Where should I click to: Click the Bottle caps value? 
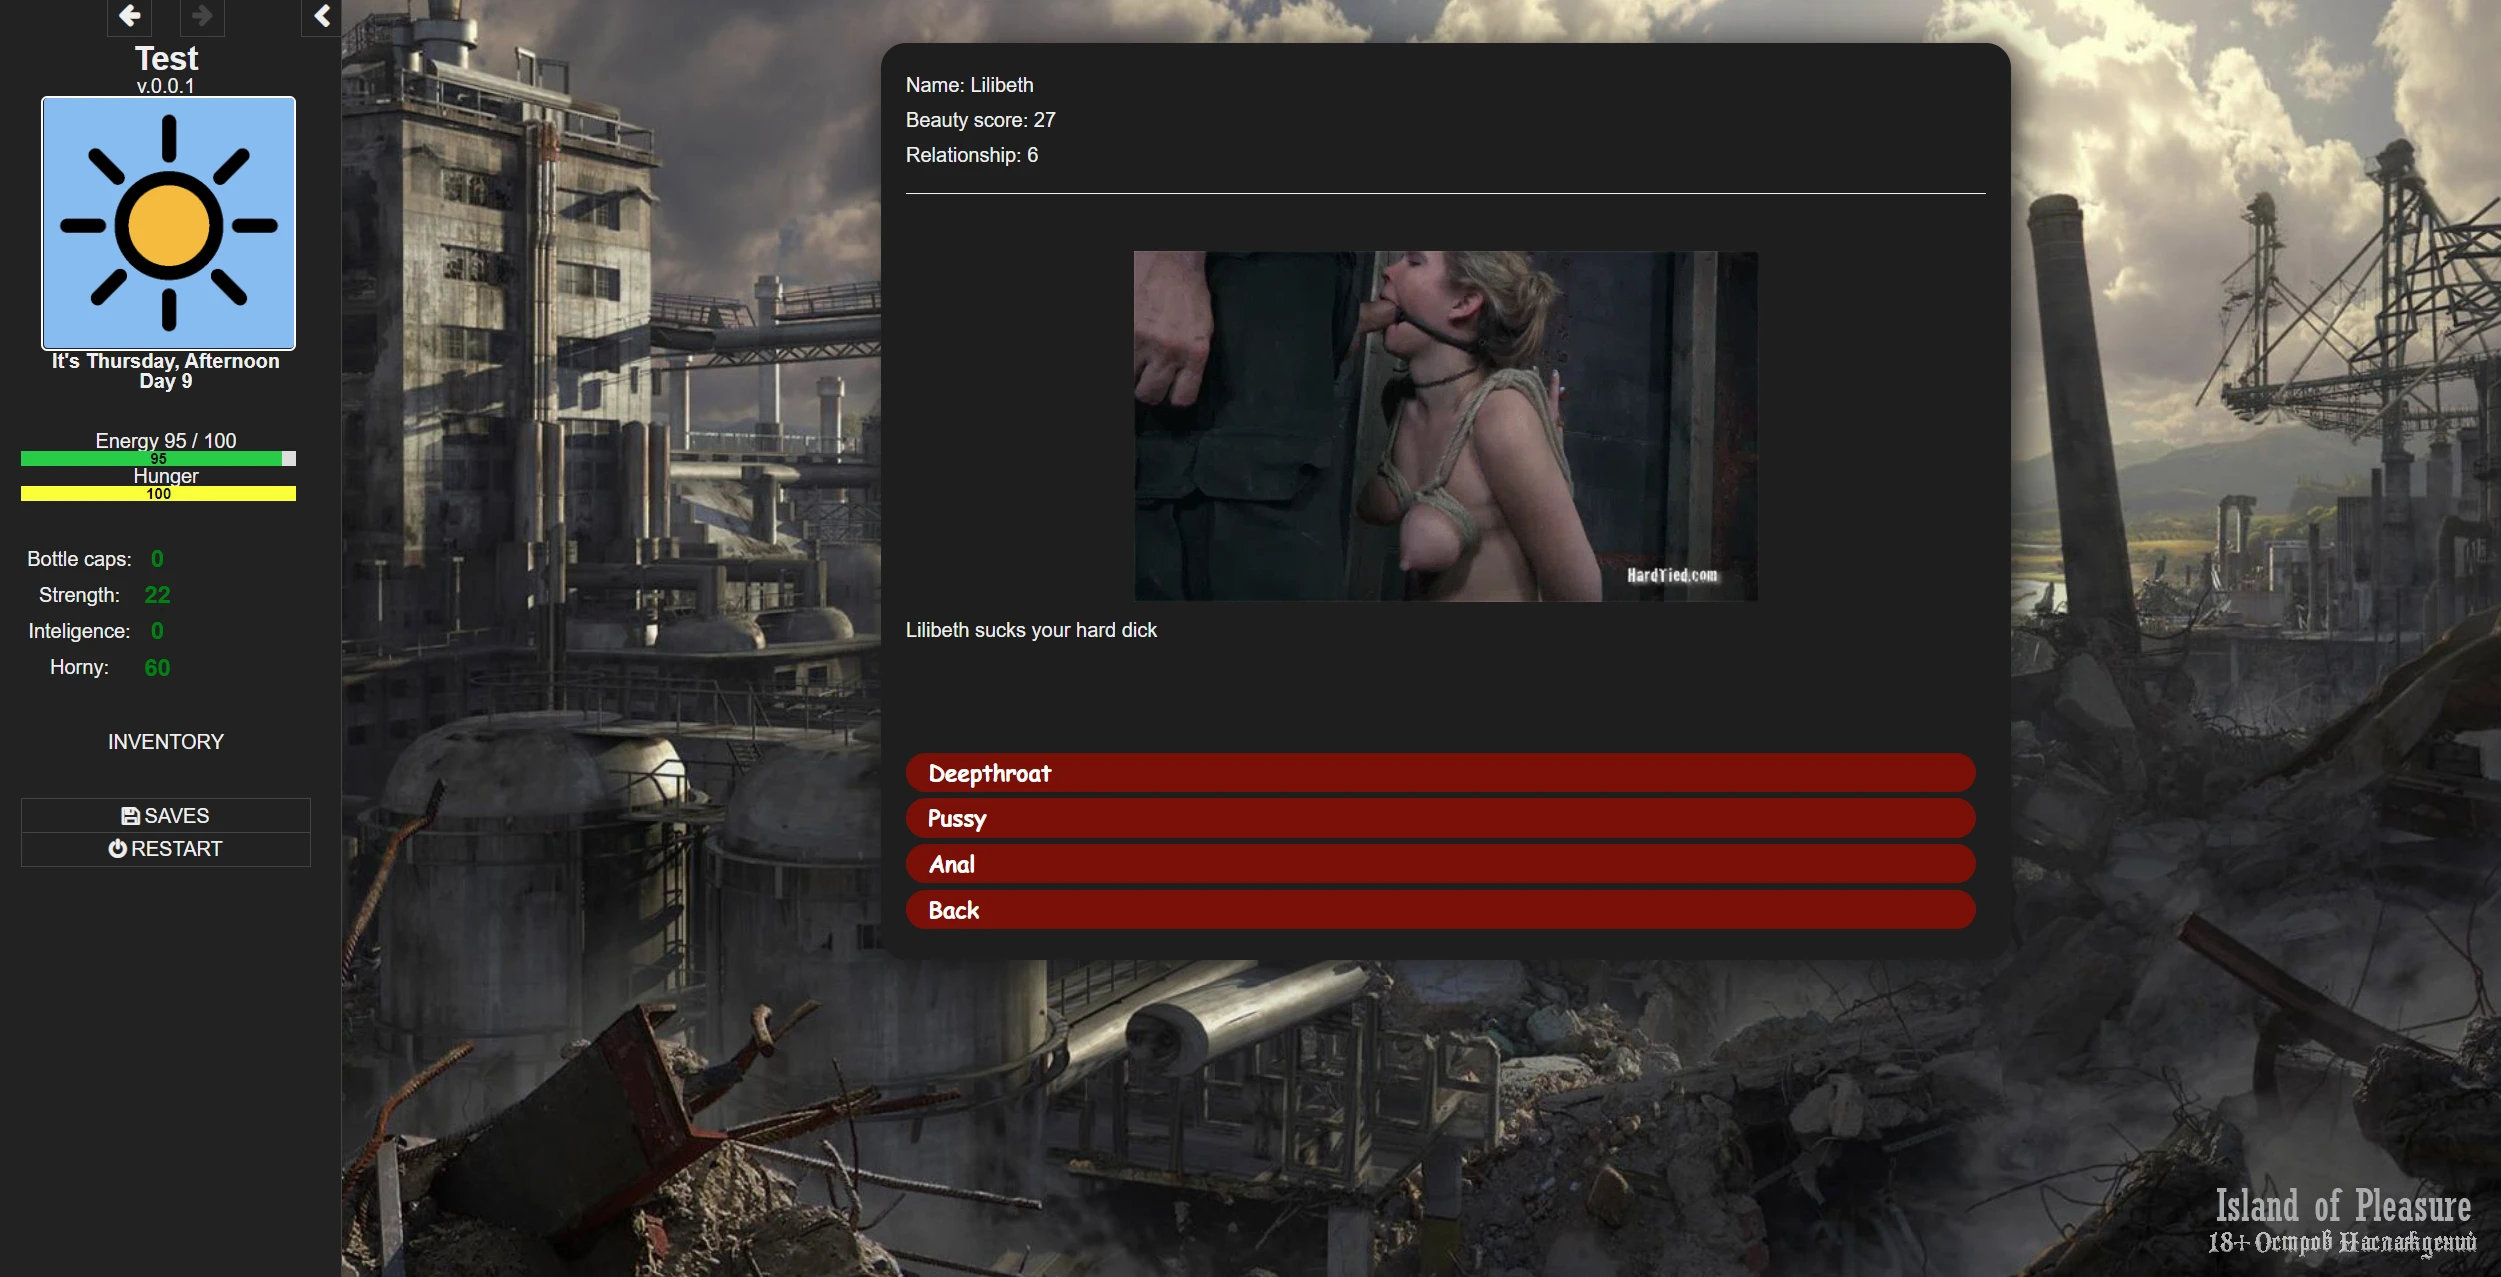point(157,559)
